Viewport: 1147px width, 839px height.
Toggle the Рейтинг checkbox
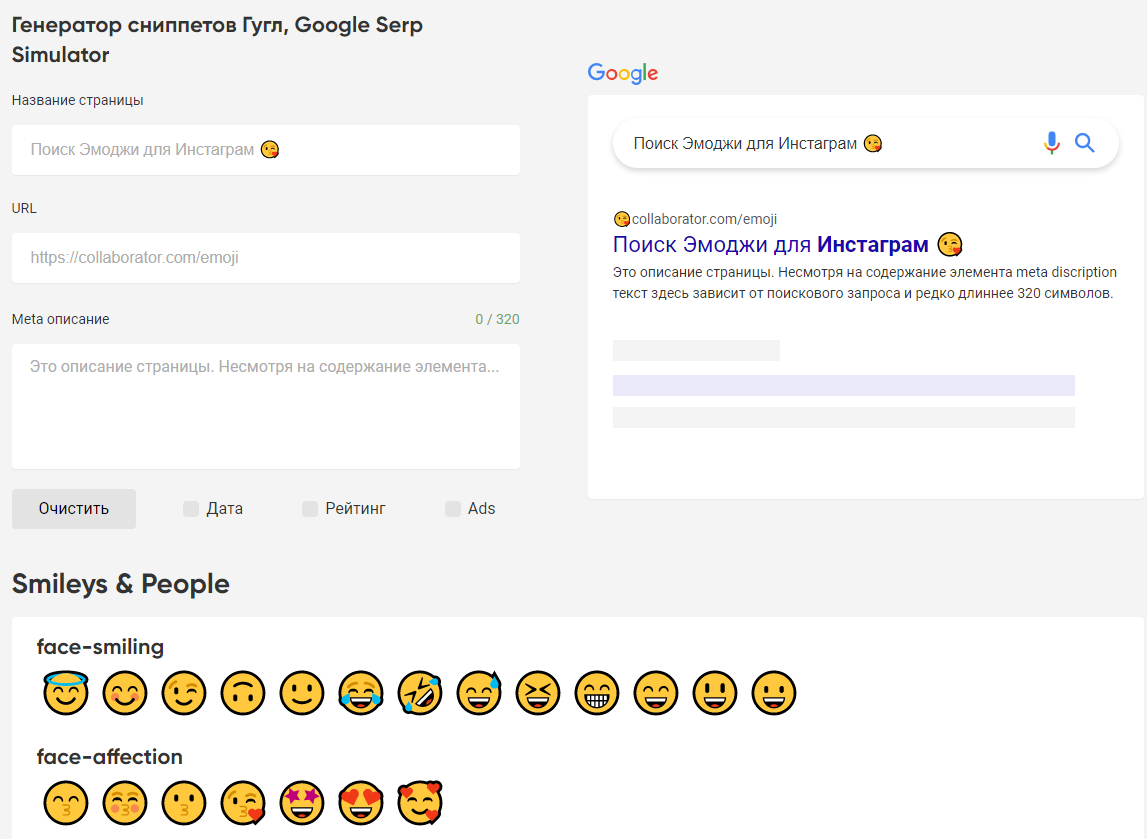pyautogui.click(x=310, y=509)
